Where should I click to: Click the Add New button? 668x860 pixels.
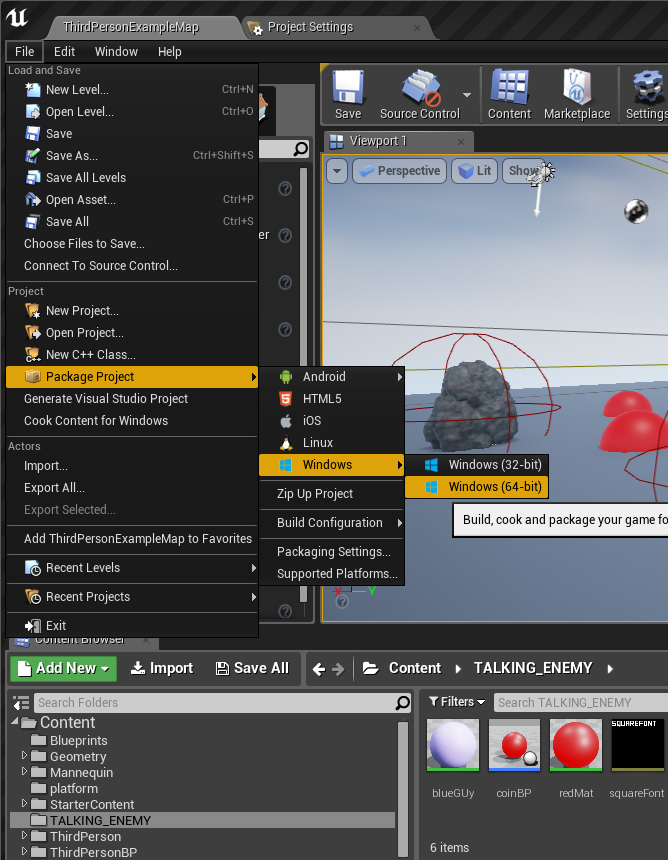click(64, 668)
